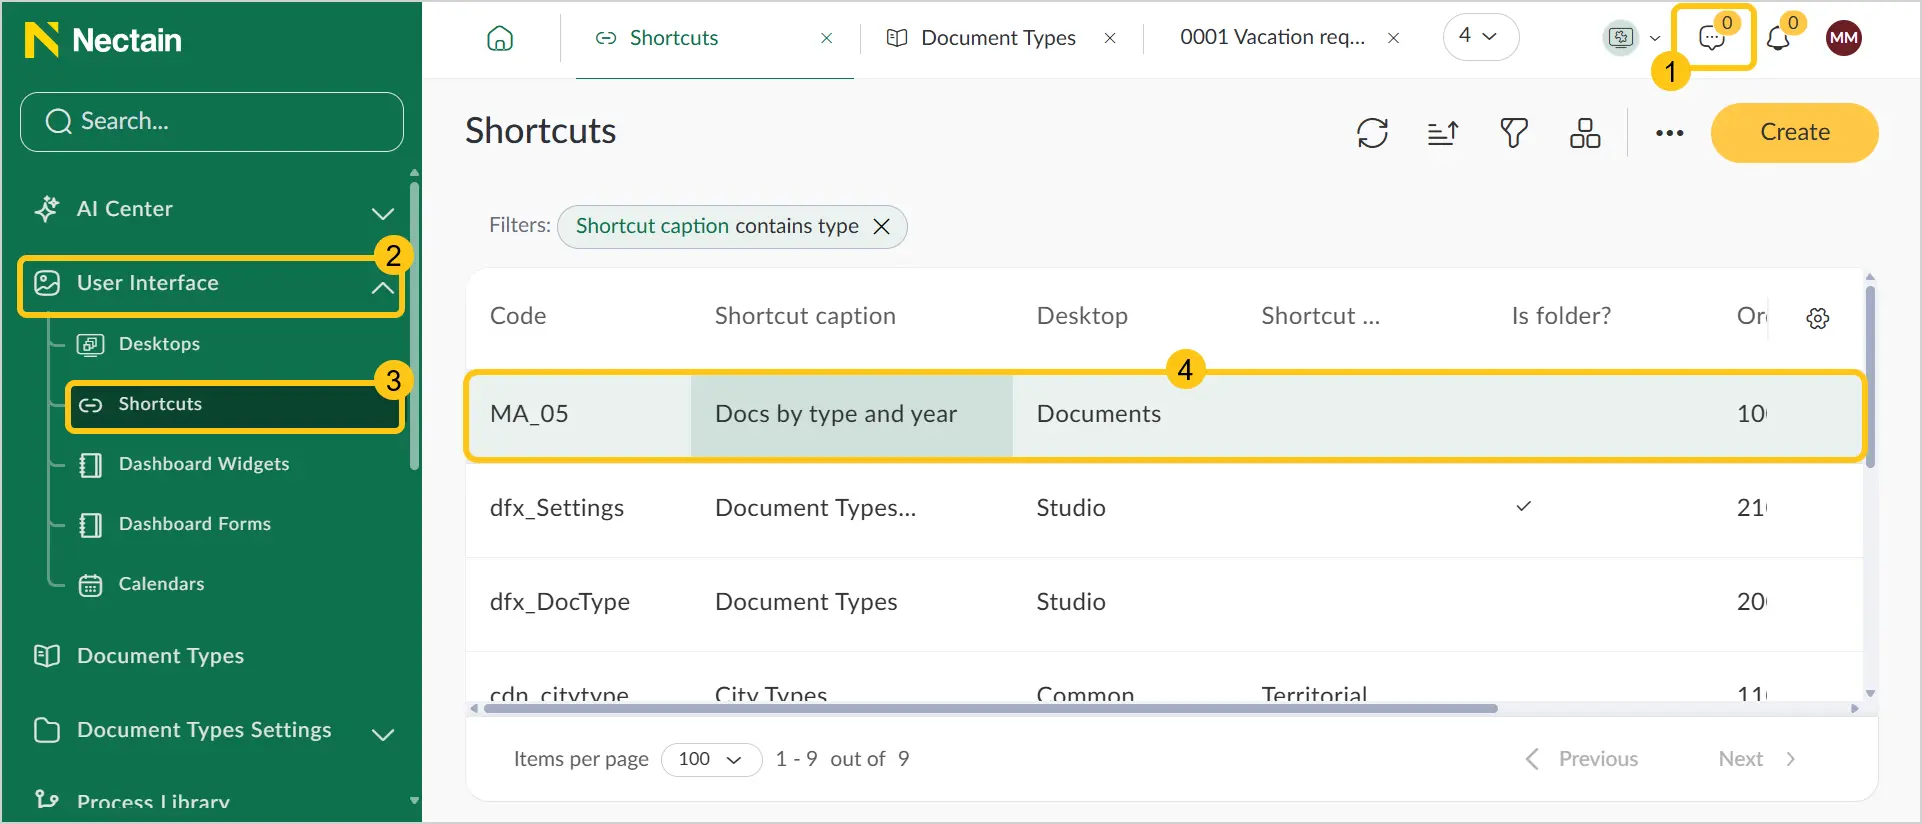The width and height of the screenshot is (1922, 824).
Task: Sort by the Code column header
Action: (x=518, y=316)
